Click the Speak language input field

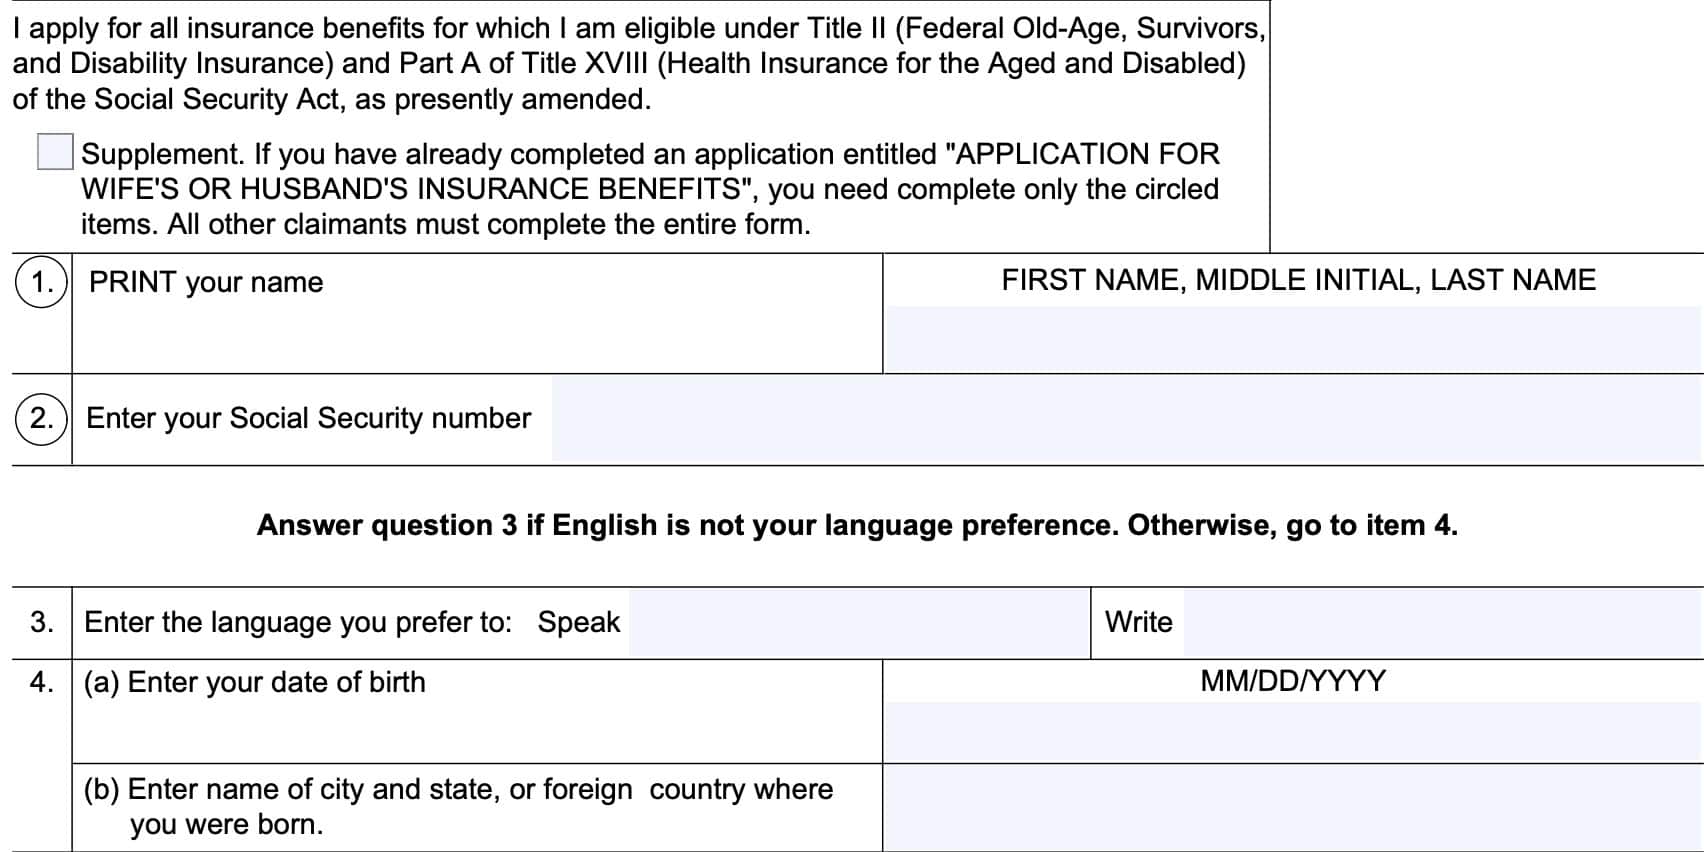[x=858, y=623]
